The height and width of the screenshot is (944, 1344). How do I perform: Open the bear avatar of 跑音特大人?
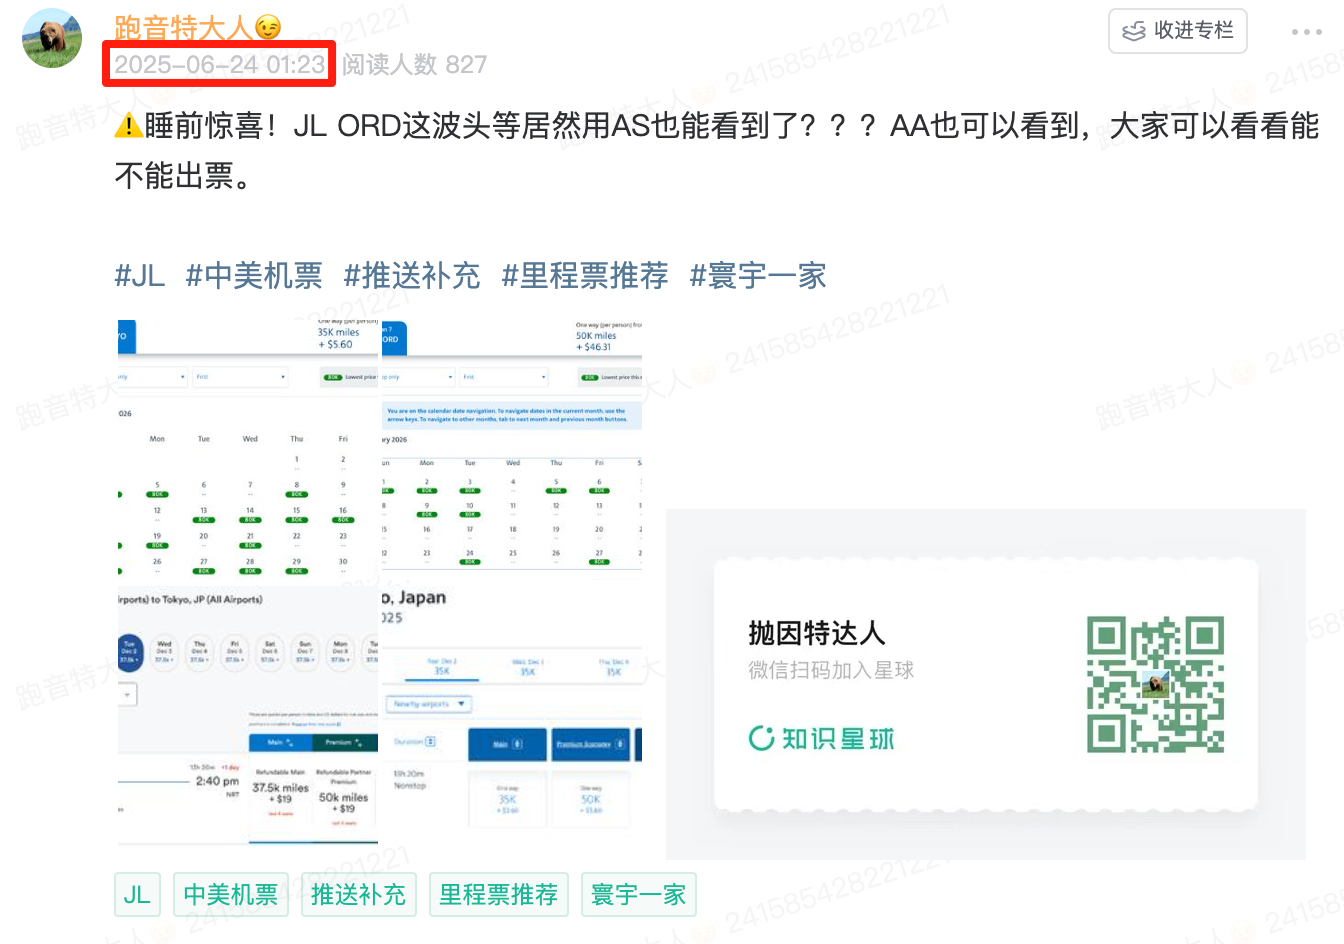click(x=52, y=38)
